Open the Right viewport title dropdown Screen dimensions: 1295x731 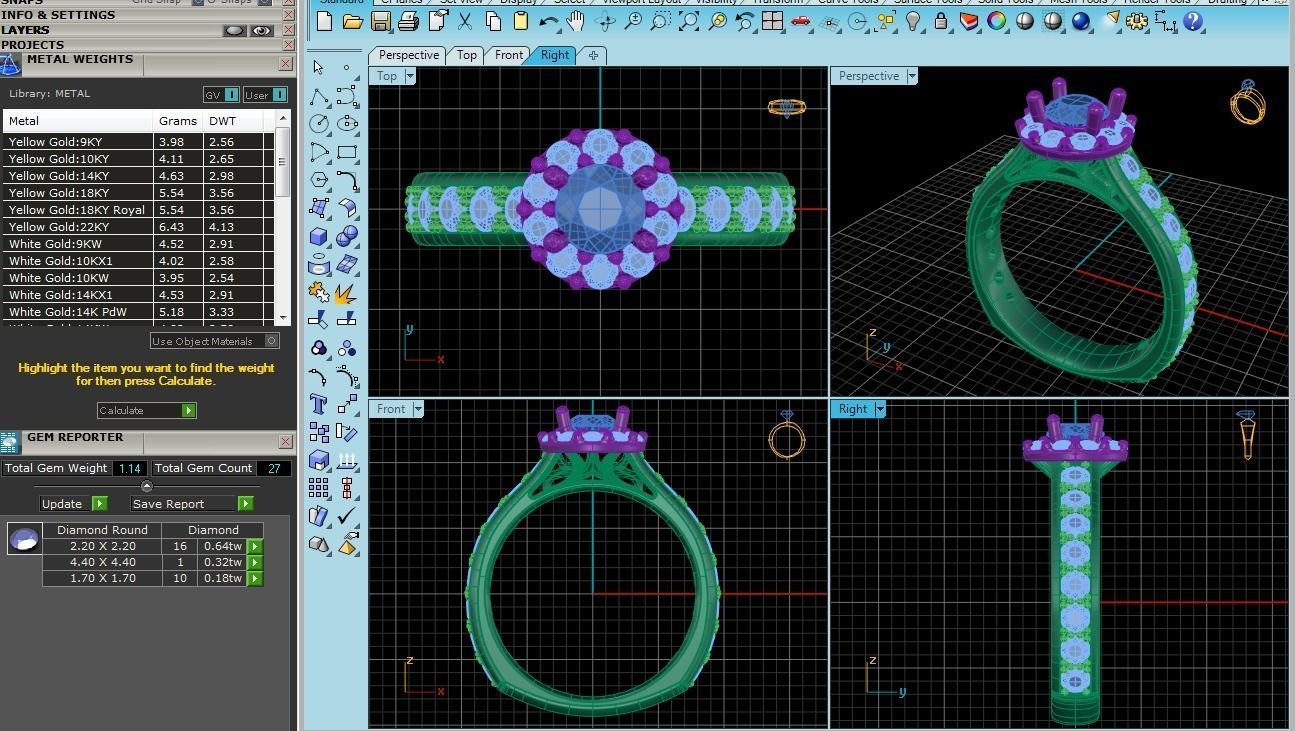[880, 409]
